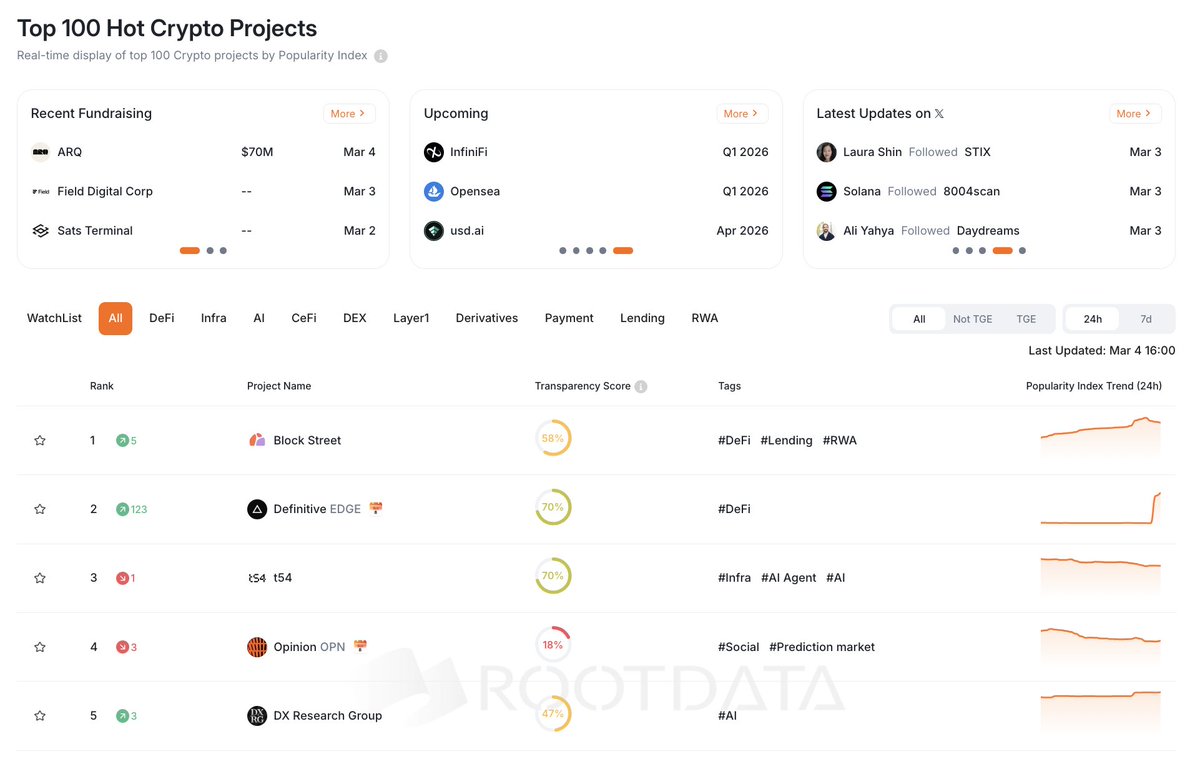Star Definitive to add to watchlist
The image size is (1200, 759).
[40, 509]
